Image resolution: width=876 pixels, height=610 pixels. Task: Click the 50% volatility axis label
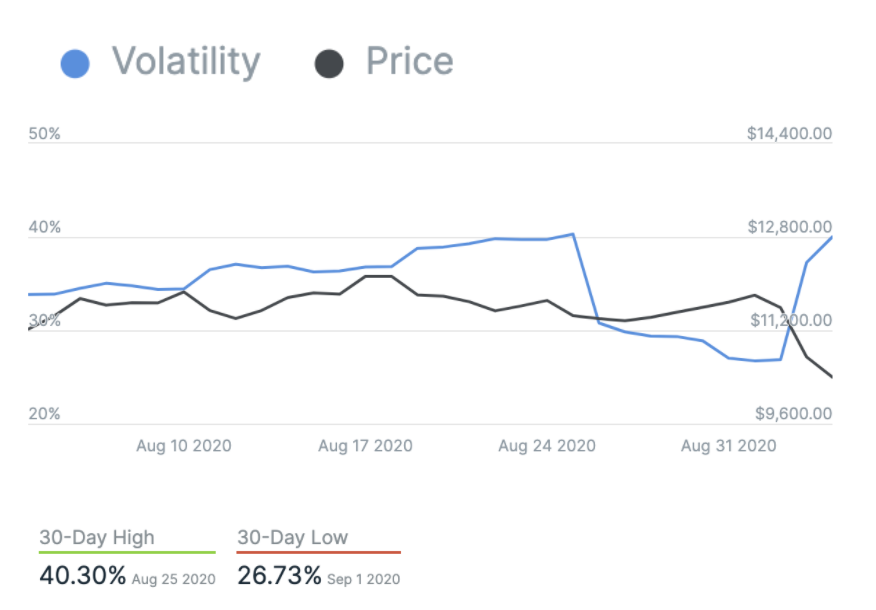[x=45, y=134]
